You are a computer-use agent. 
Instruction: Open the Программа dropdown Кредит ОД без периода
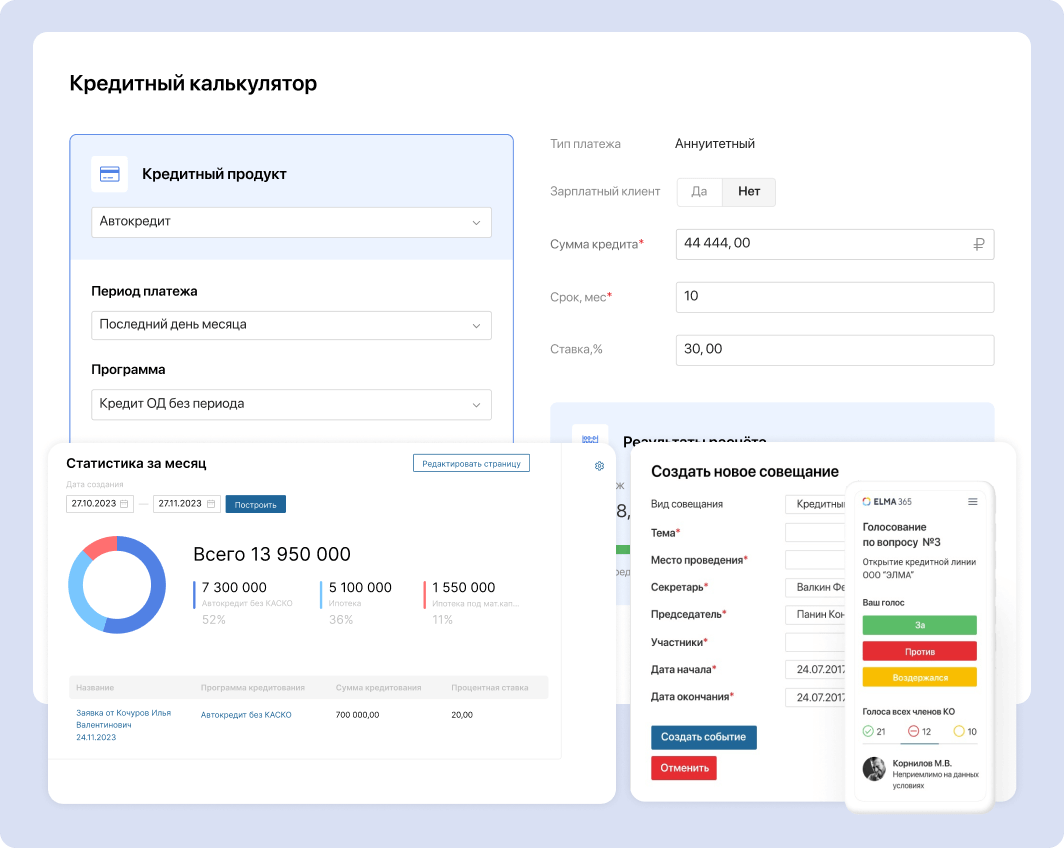tap(291, 404)
